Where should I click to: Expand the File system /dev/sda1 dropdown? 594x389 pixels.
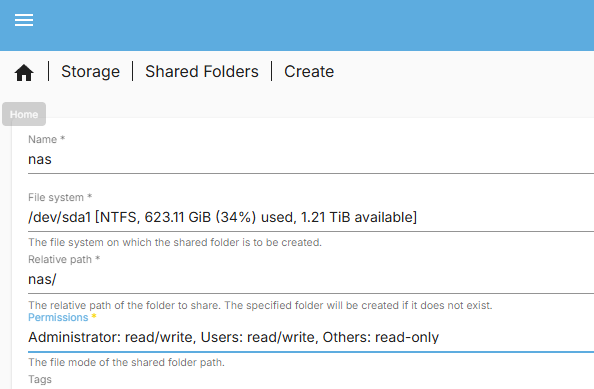(311, 217)
